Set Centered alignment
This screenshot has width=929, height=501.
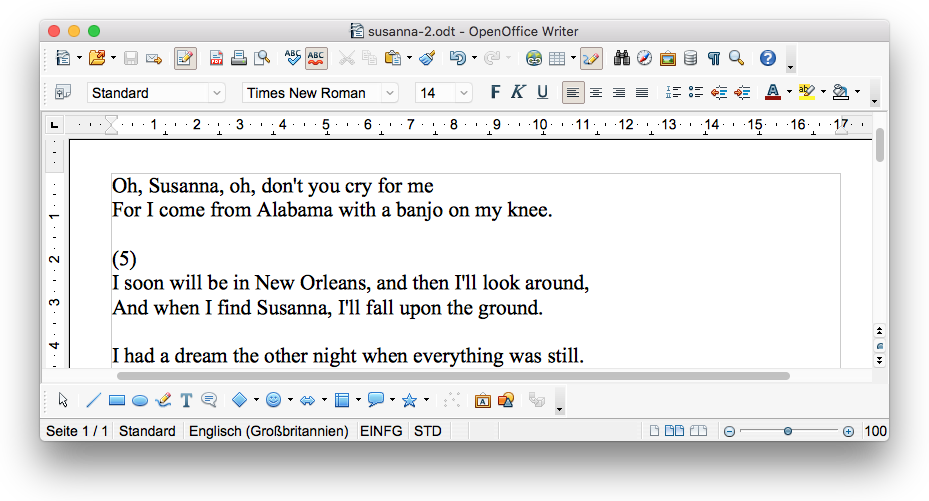[596, 92]
